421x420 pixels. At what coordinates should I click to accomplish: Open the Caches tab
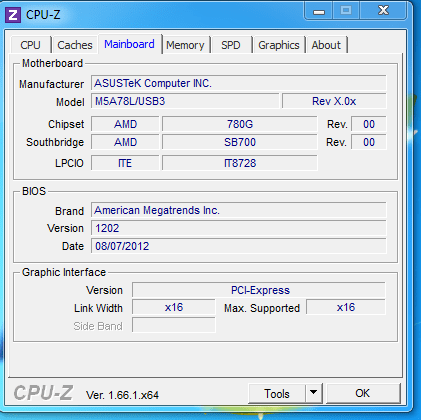[75, 45]
